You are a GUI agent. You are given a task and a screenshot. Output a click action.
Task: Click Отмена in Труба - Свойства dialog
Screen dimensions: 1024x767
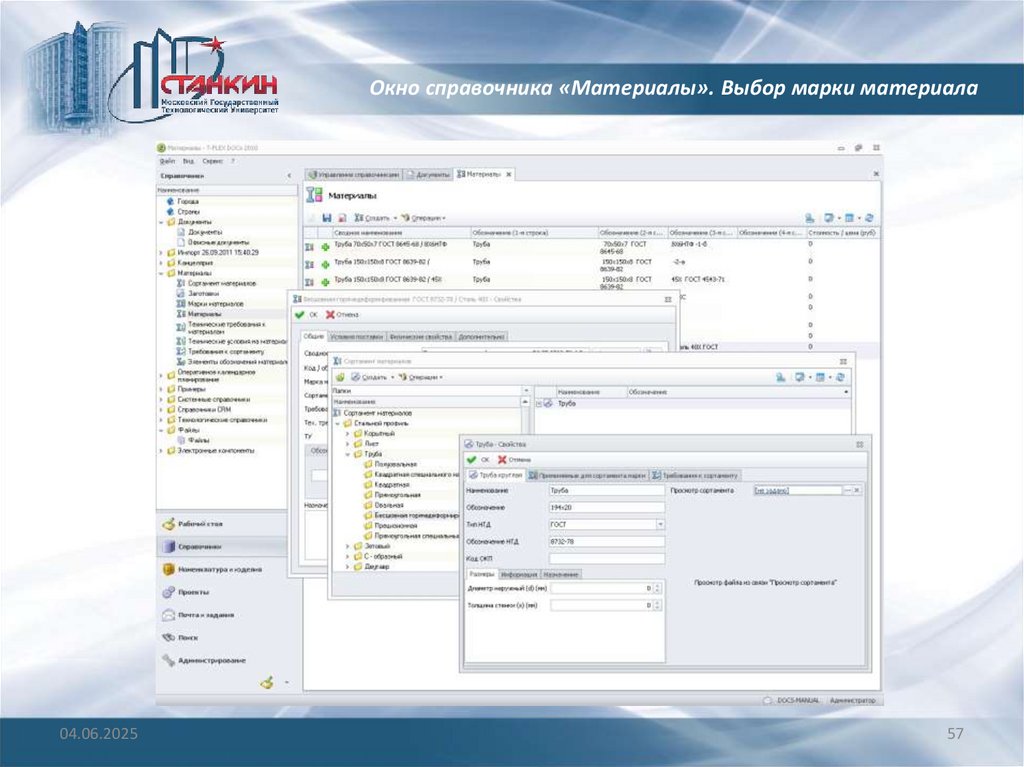[x=515, y=460]
